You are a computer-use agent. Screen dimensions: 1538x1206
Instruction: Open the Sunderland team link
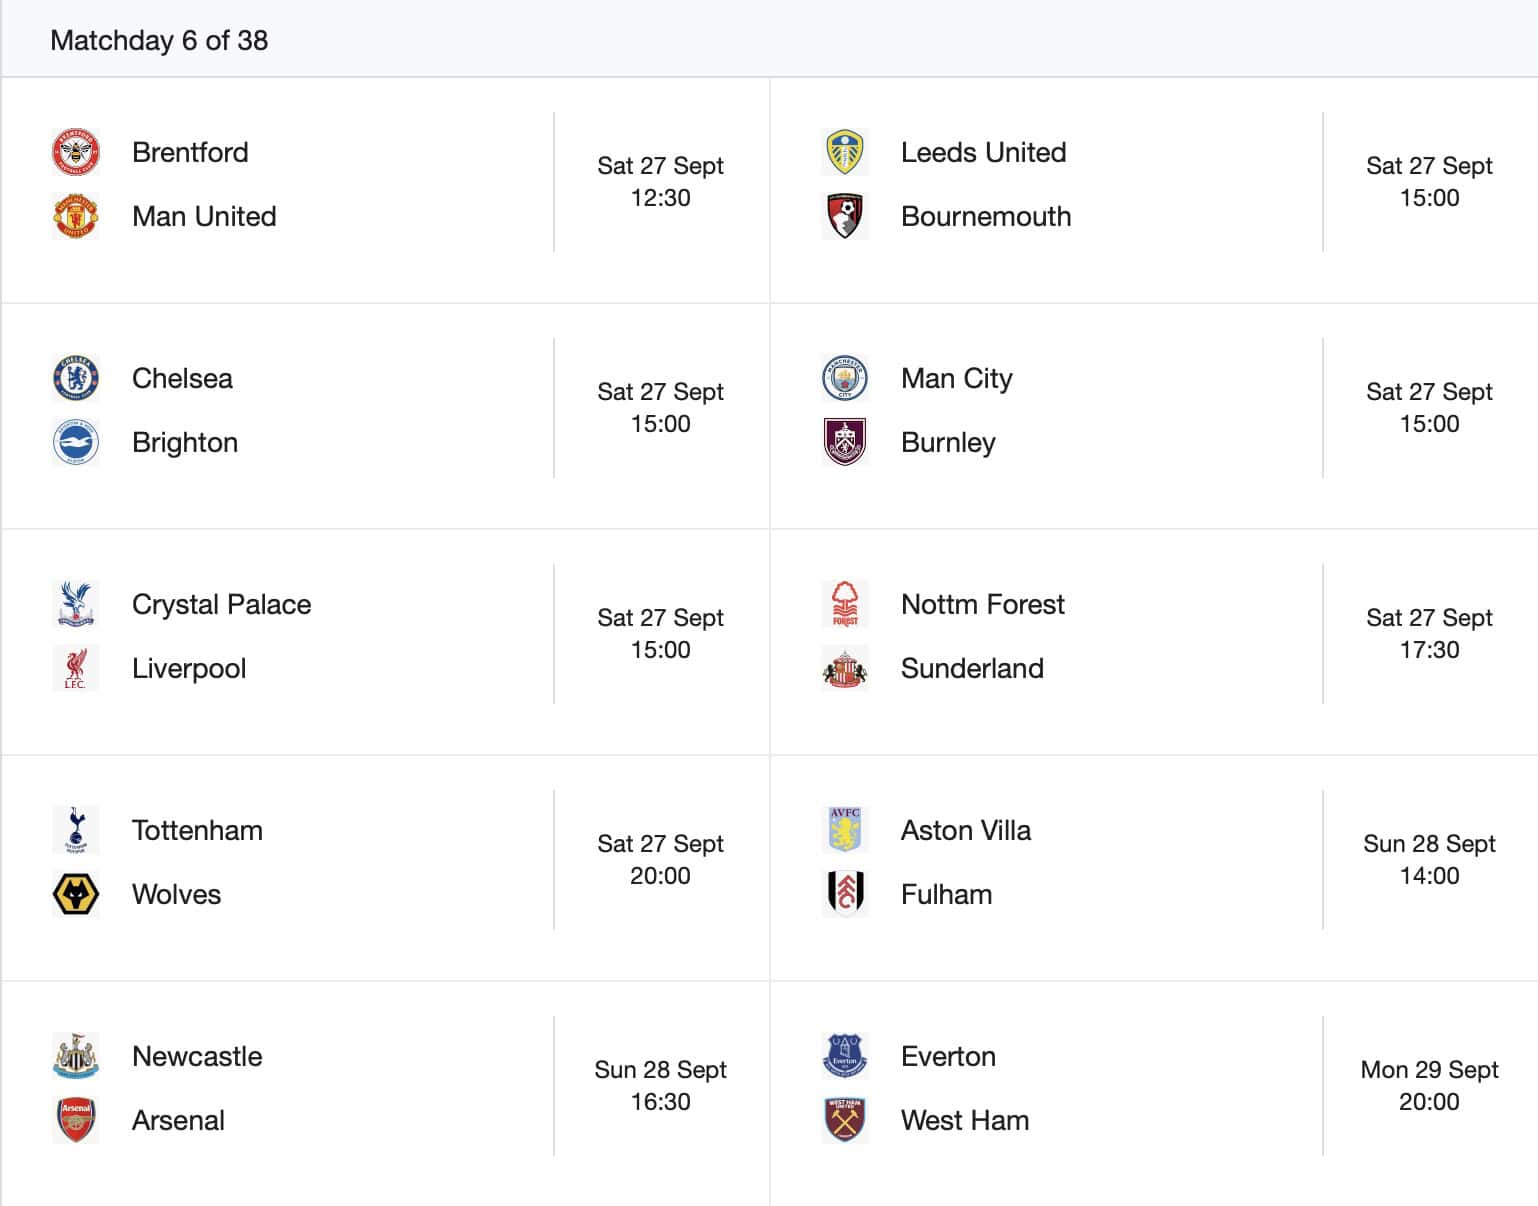972,668
